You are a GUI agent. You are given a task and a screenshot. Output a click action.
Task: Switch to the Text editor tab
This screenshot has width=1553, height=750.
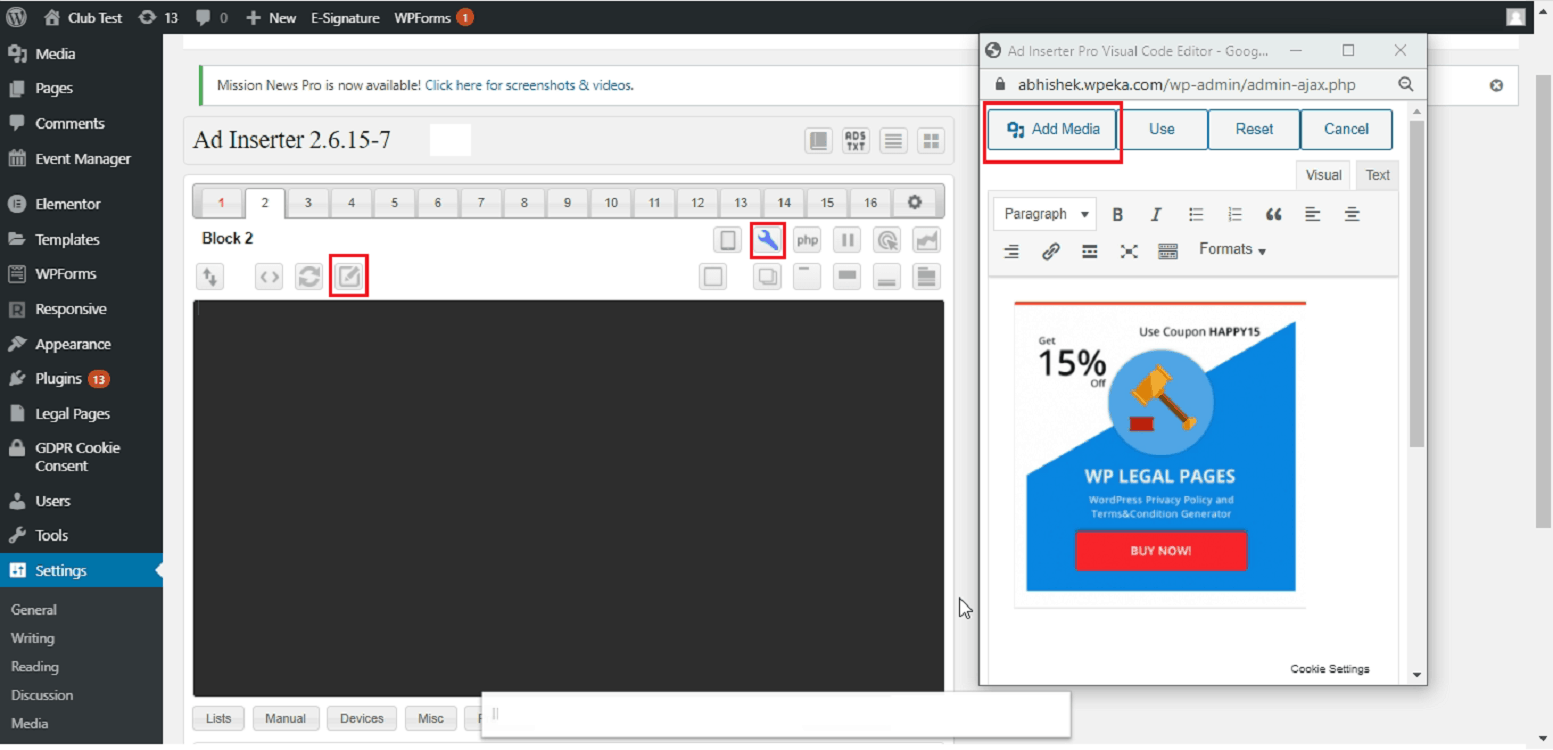[1378, 175]
